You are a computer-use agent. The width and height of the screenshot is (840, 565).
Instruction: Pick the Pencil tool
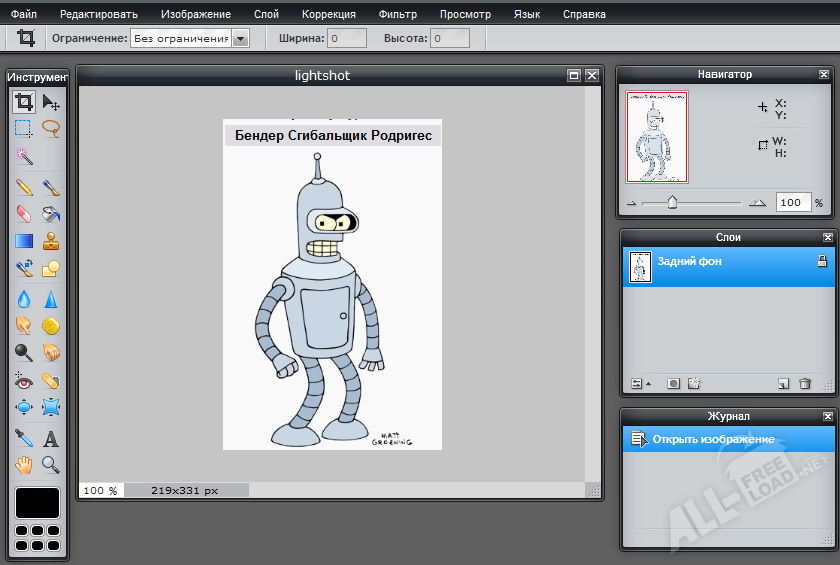click(24, 186)
